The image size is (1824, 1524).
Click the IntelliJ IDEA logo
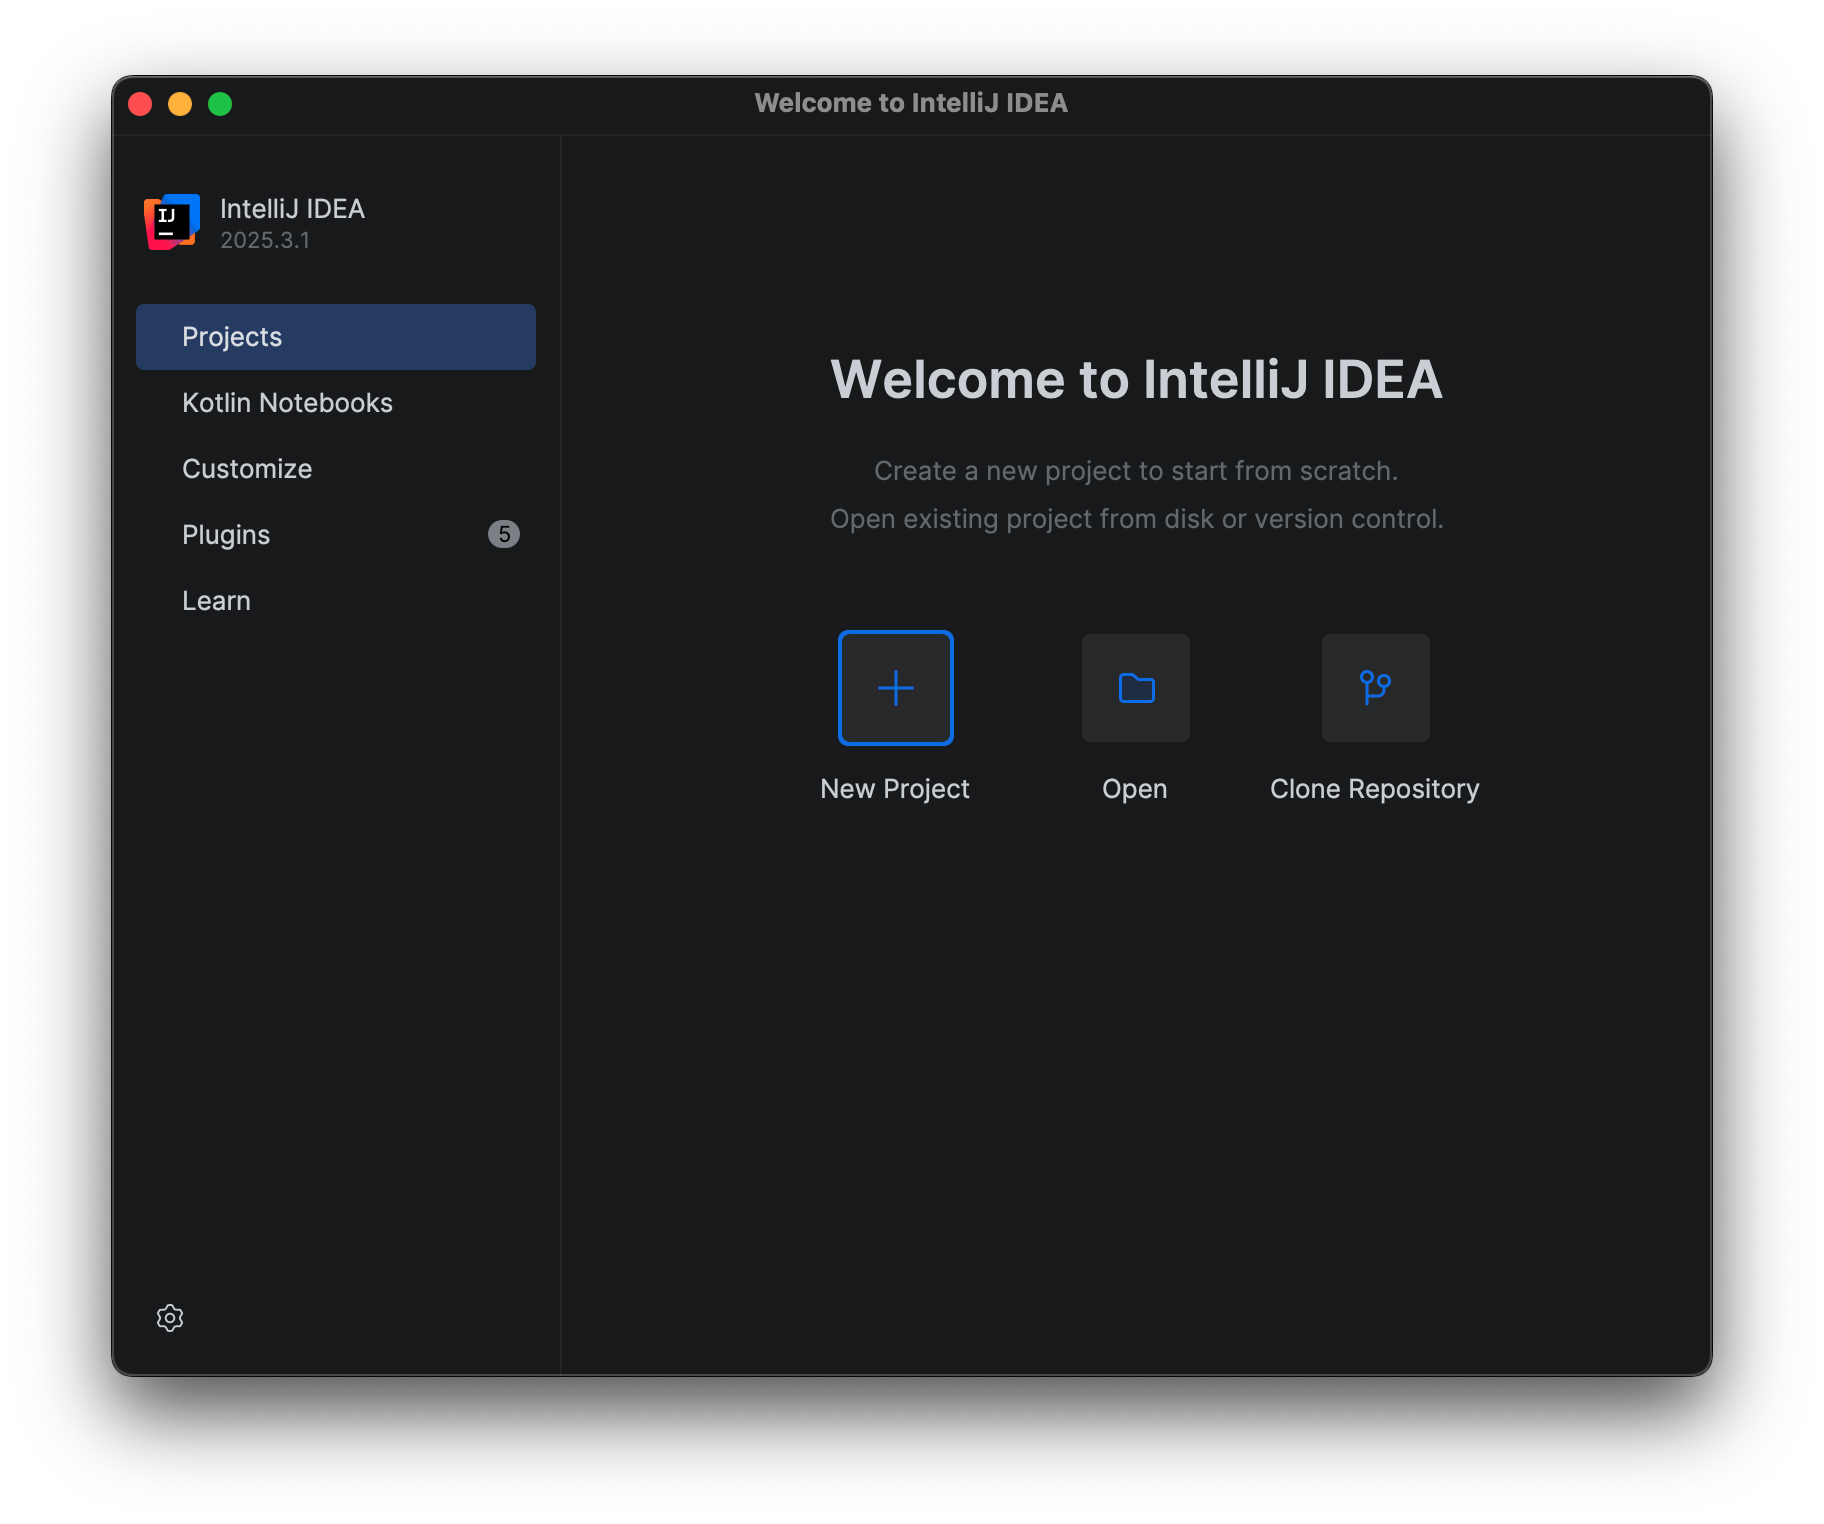pos(172,222)
